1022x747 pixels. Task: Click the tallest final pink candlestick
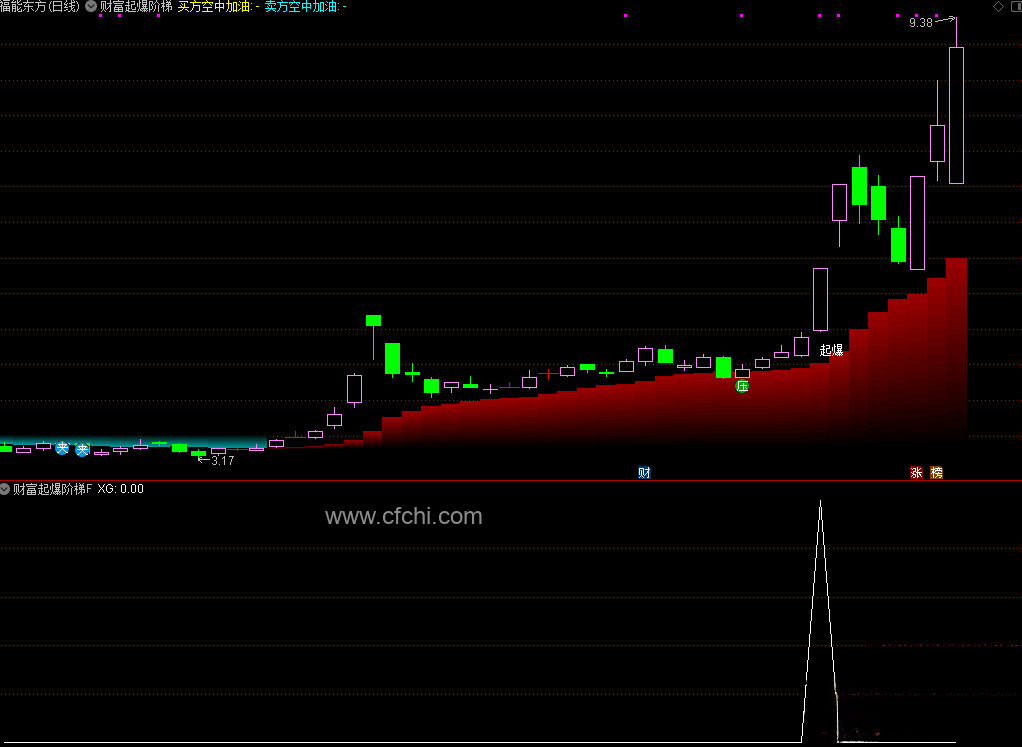(956, 115)
